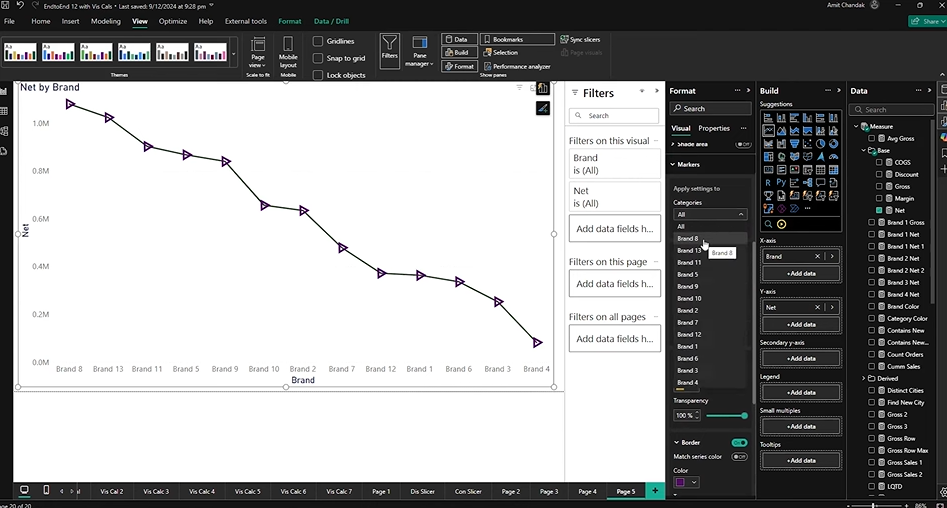Viewport: 947px width, 508px height.
Task: Remove Brand from the X-axis well
Action: [817, 257]
